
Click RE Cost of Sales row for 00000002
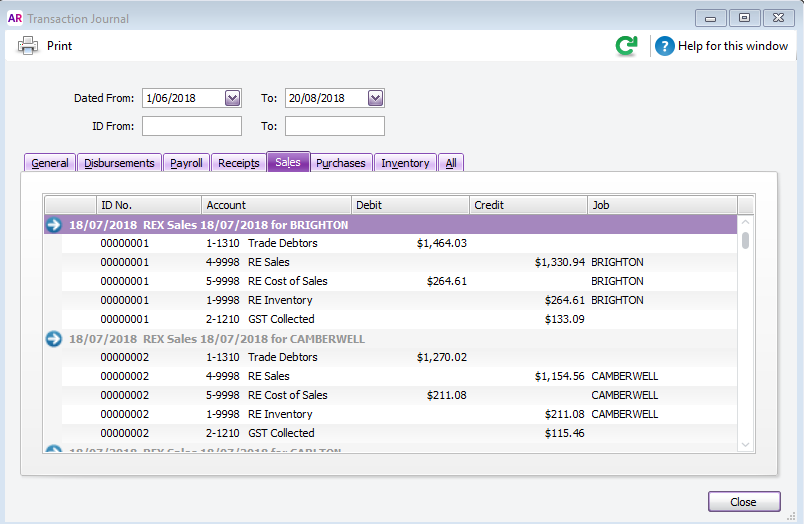[x=399, y=395]
